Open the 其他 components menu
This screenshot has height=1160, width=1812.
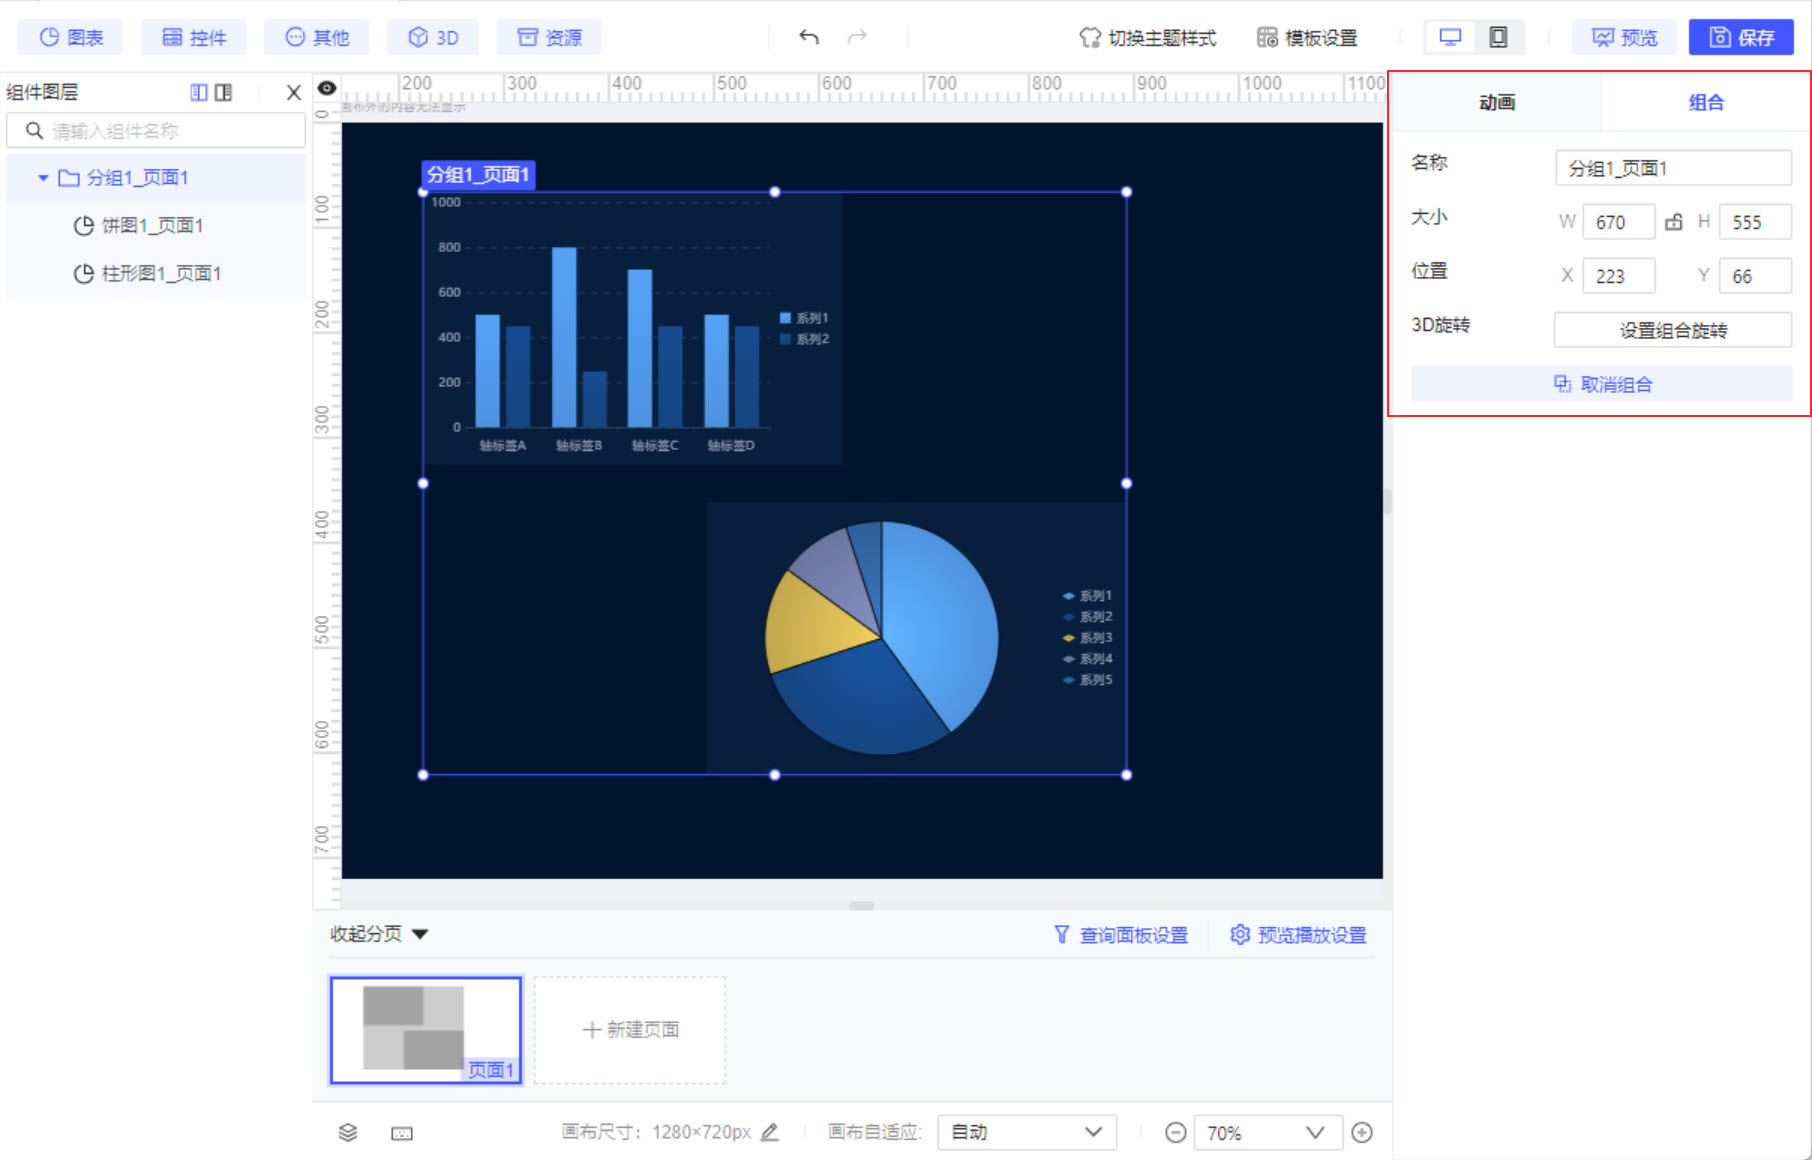(x=317, y=37)
